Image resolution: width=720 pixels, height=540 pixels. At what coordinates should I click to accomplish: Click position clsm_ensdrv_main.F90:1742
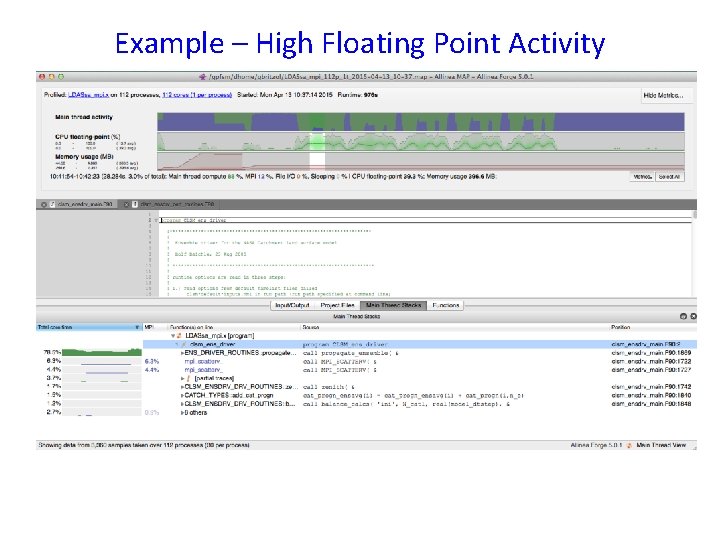[x=651, y=387]
